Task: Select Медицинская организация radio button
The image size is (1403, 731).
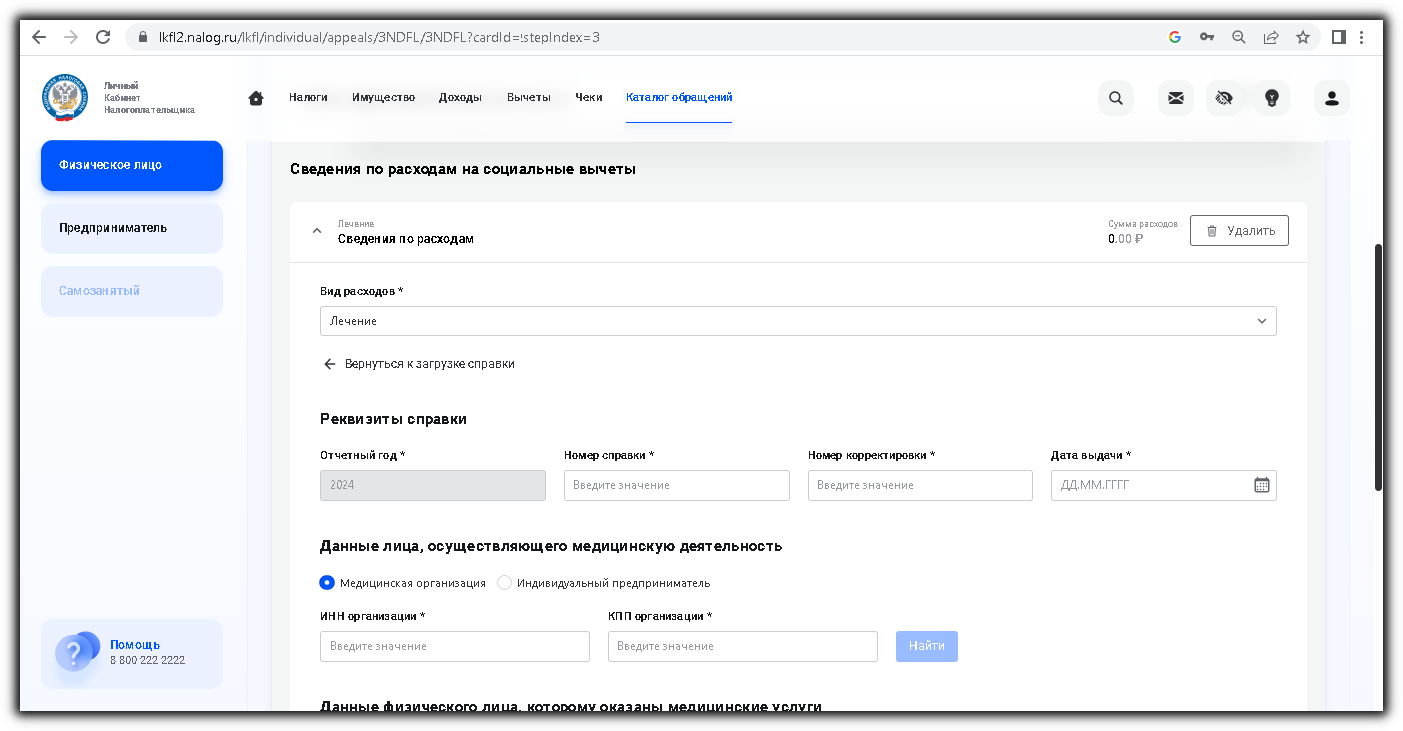Action: point(327,583)
